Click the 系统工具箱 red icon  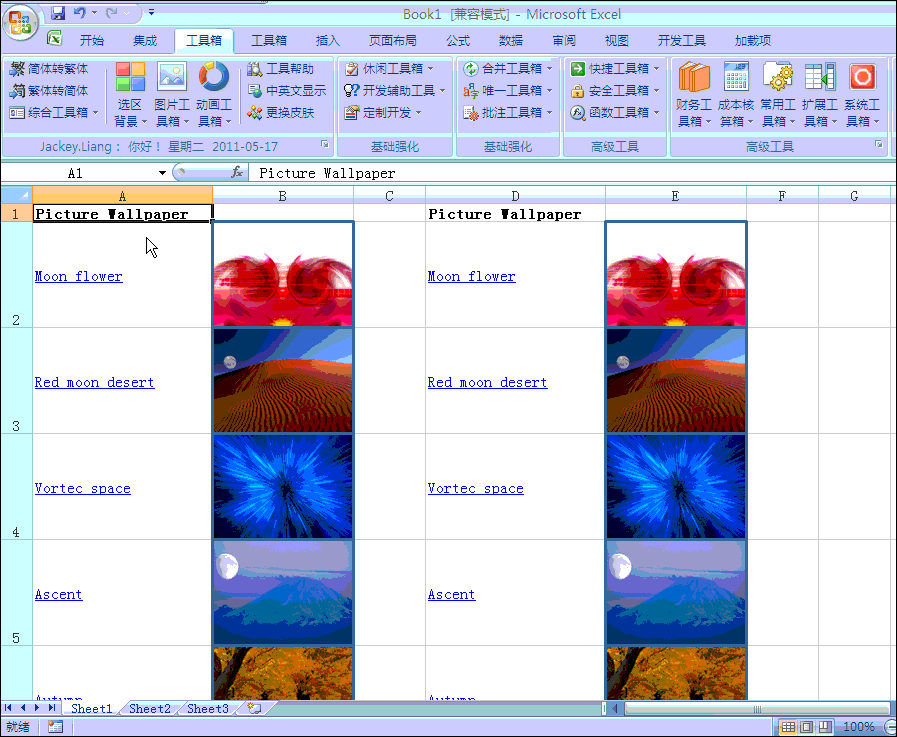pyautogui.click(x=862, y=78)
